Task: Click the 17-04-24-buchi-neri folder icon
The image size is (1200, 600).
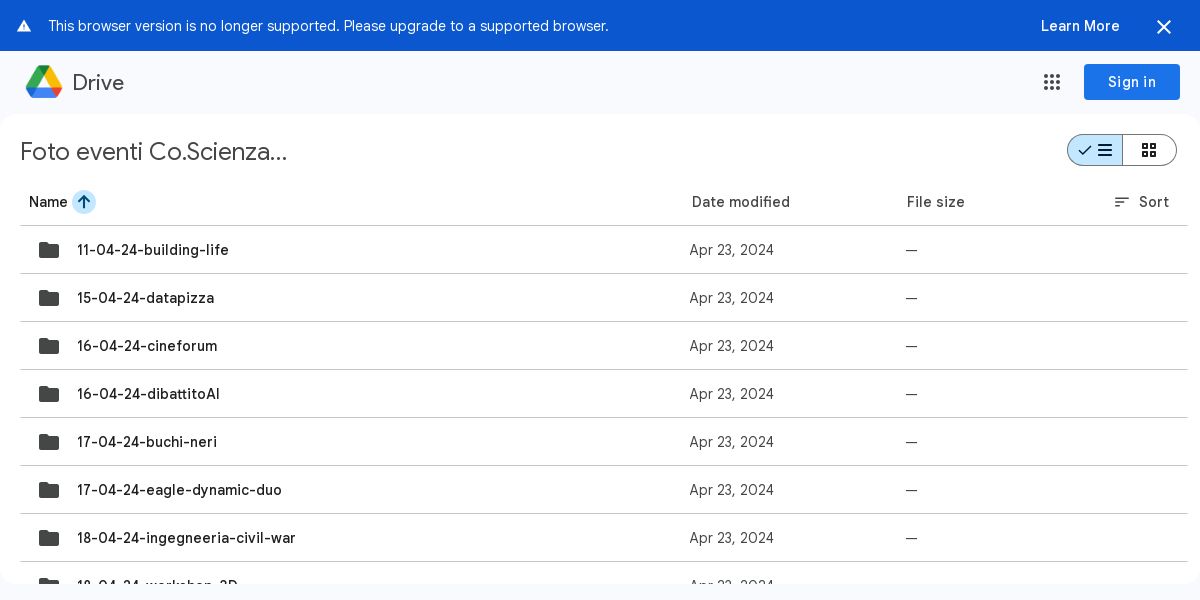Action: (x=49, y=442)
